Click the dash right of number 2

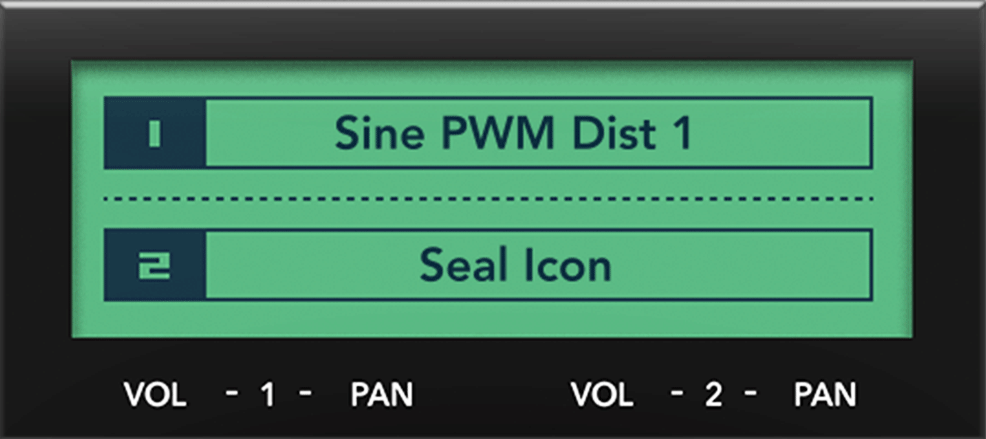(x=750, y=394)
